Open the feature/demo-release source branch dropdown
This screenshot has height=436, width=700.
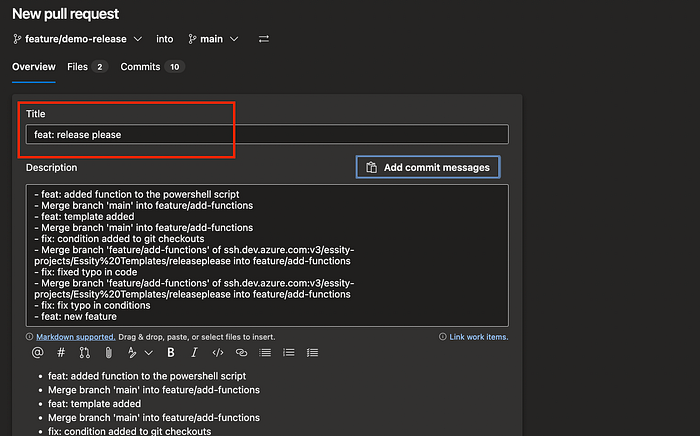coord(78,39)
